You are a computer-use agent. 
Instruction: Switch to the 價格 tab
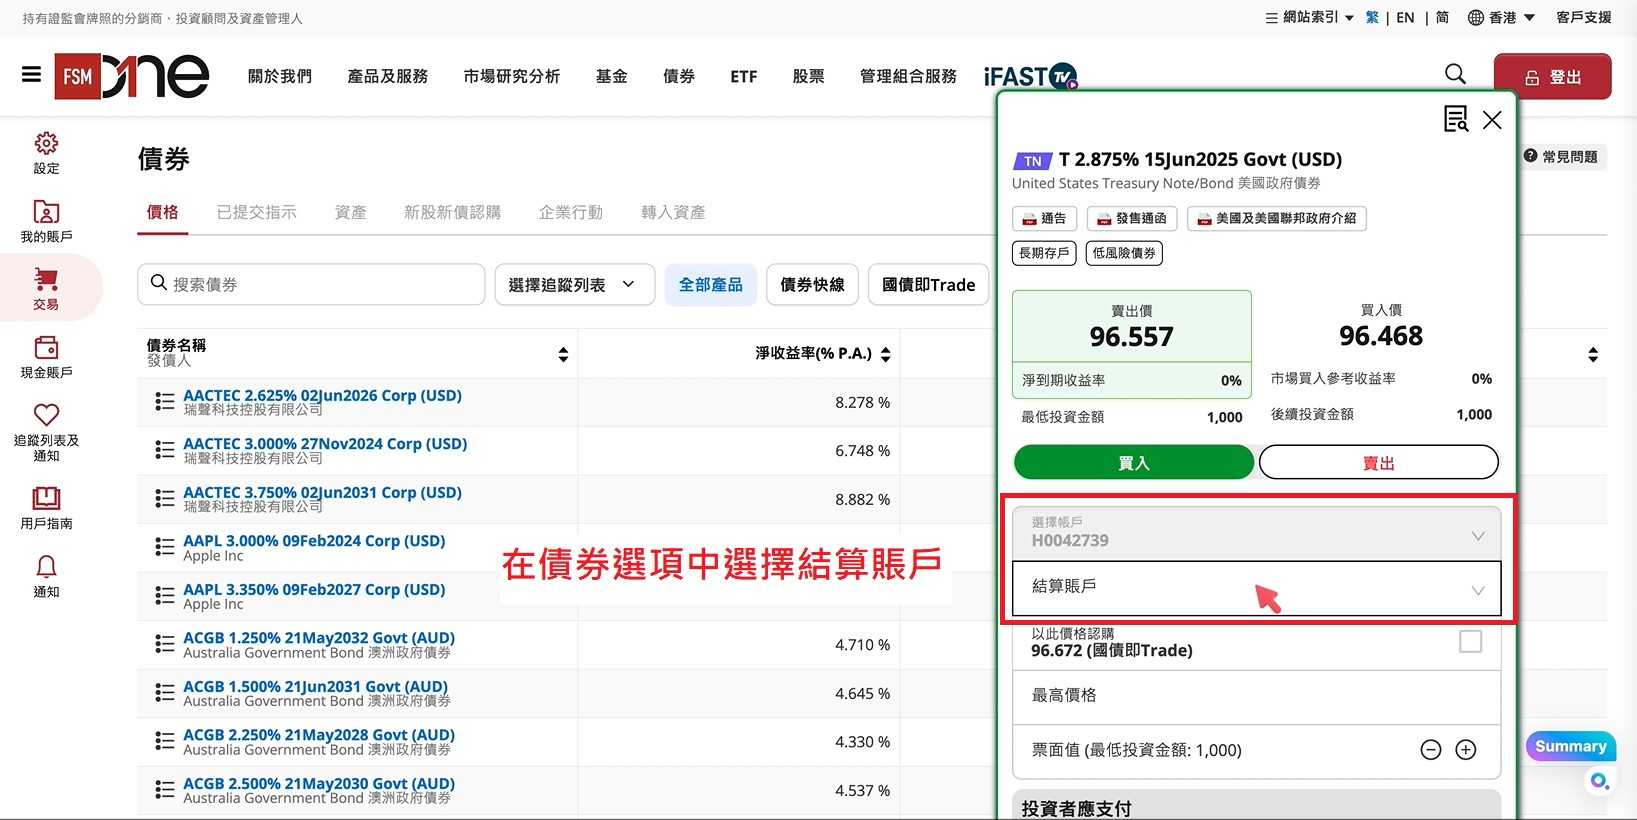pos(163,212)
